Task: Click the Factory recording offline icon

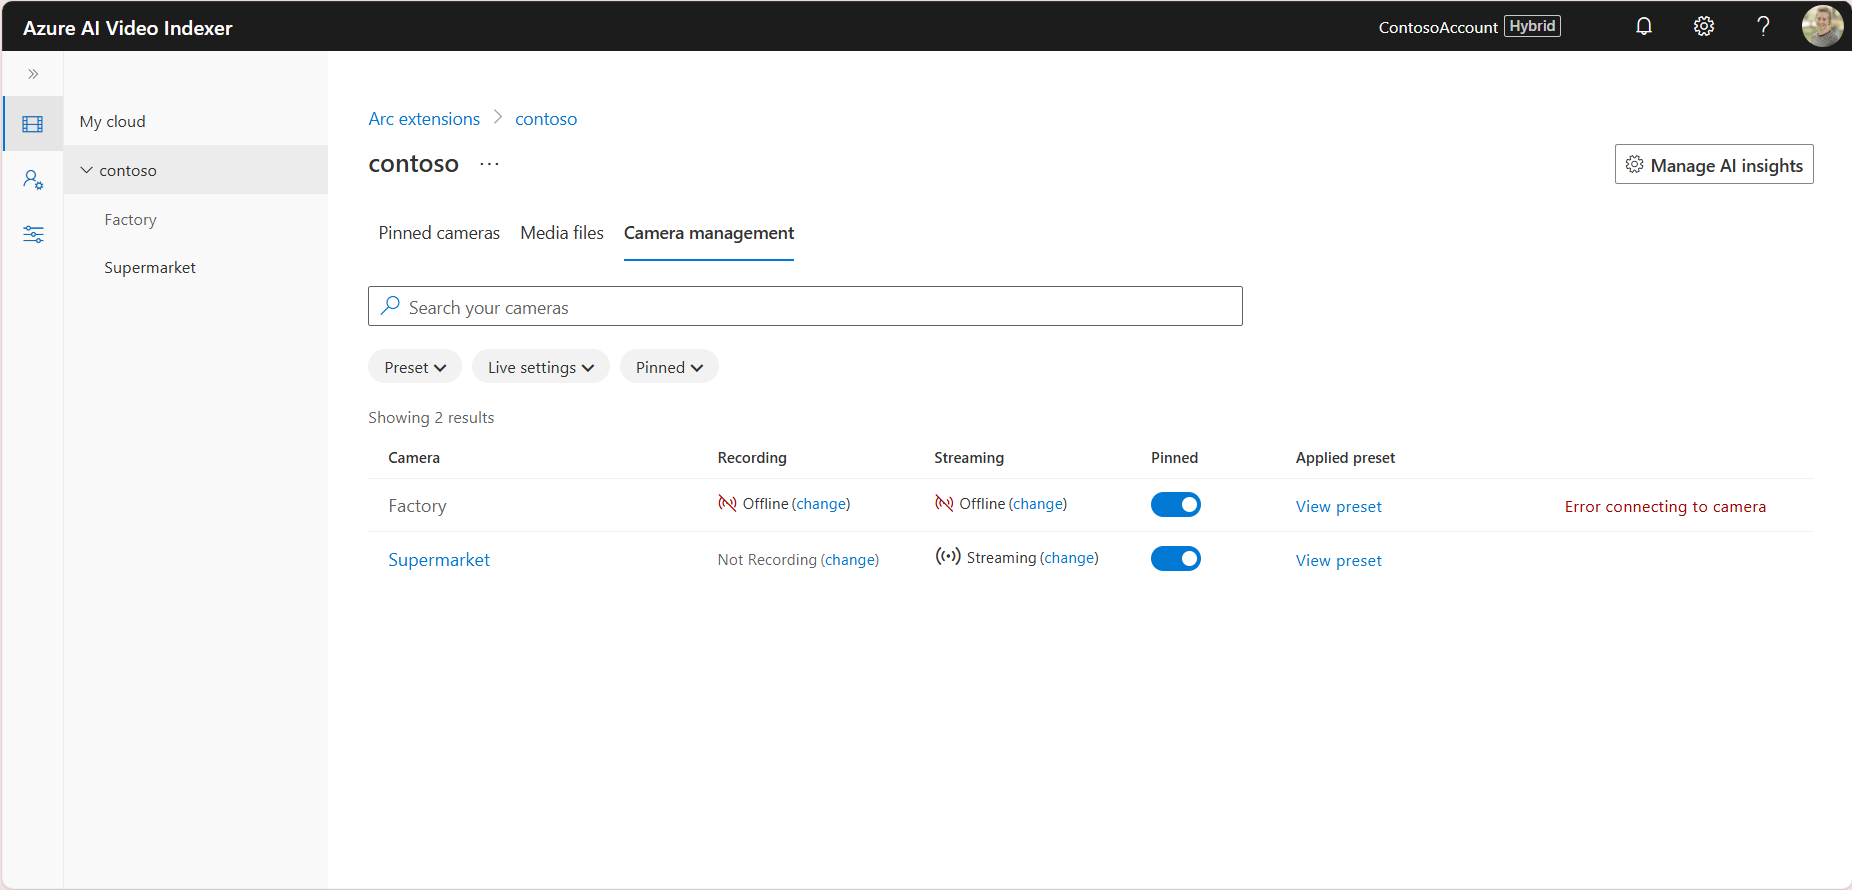Action: pyautogui.click(x=727, y=503)
